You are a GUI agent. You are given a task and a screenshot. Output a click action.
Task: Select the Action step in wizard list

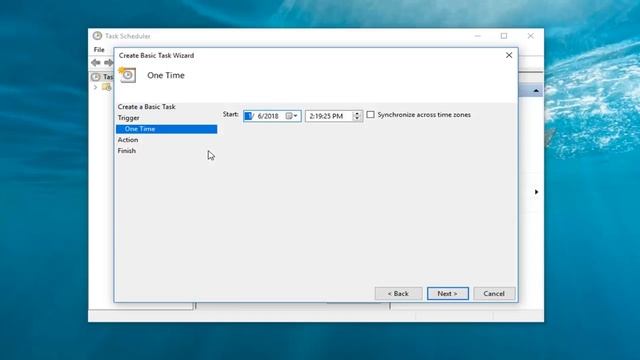[128, 140]
